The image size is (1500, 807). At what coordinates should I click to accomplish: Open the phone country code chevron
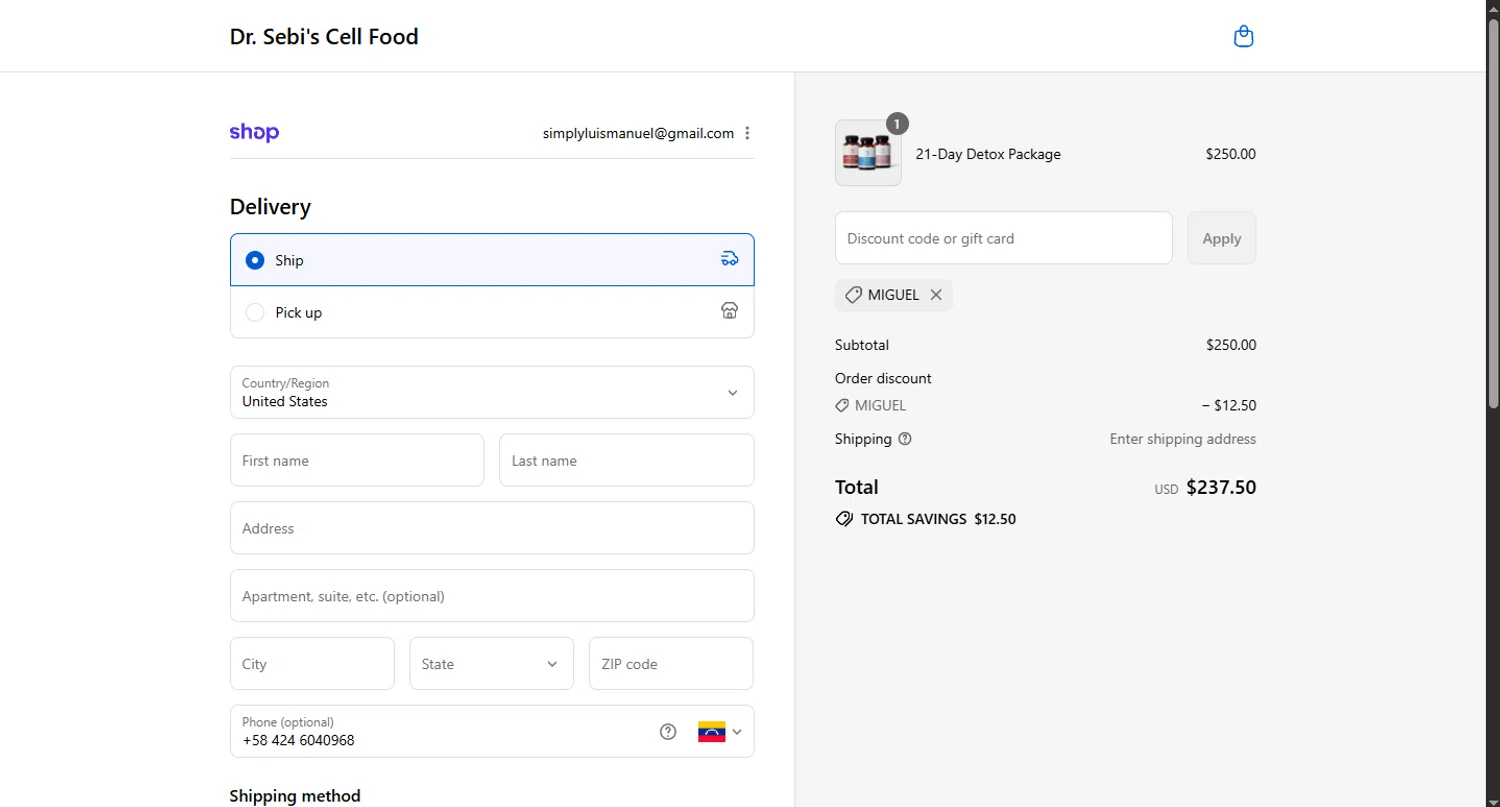(x=737, y=732)
